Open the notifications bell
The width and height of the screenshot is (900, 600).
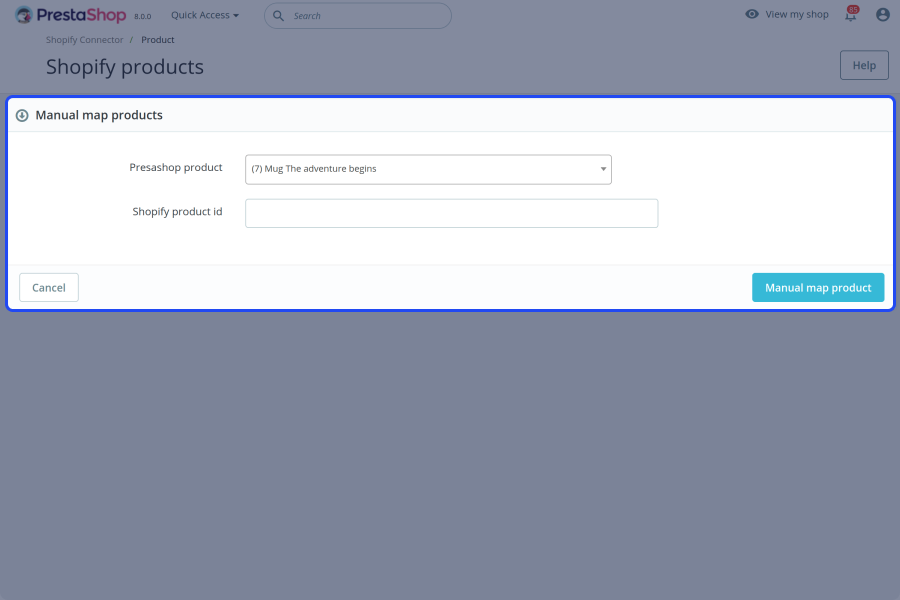851,14
